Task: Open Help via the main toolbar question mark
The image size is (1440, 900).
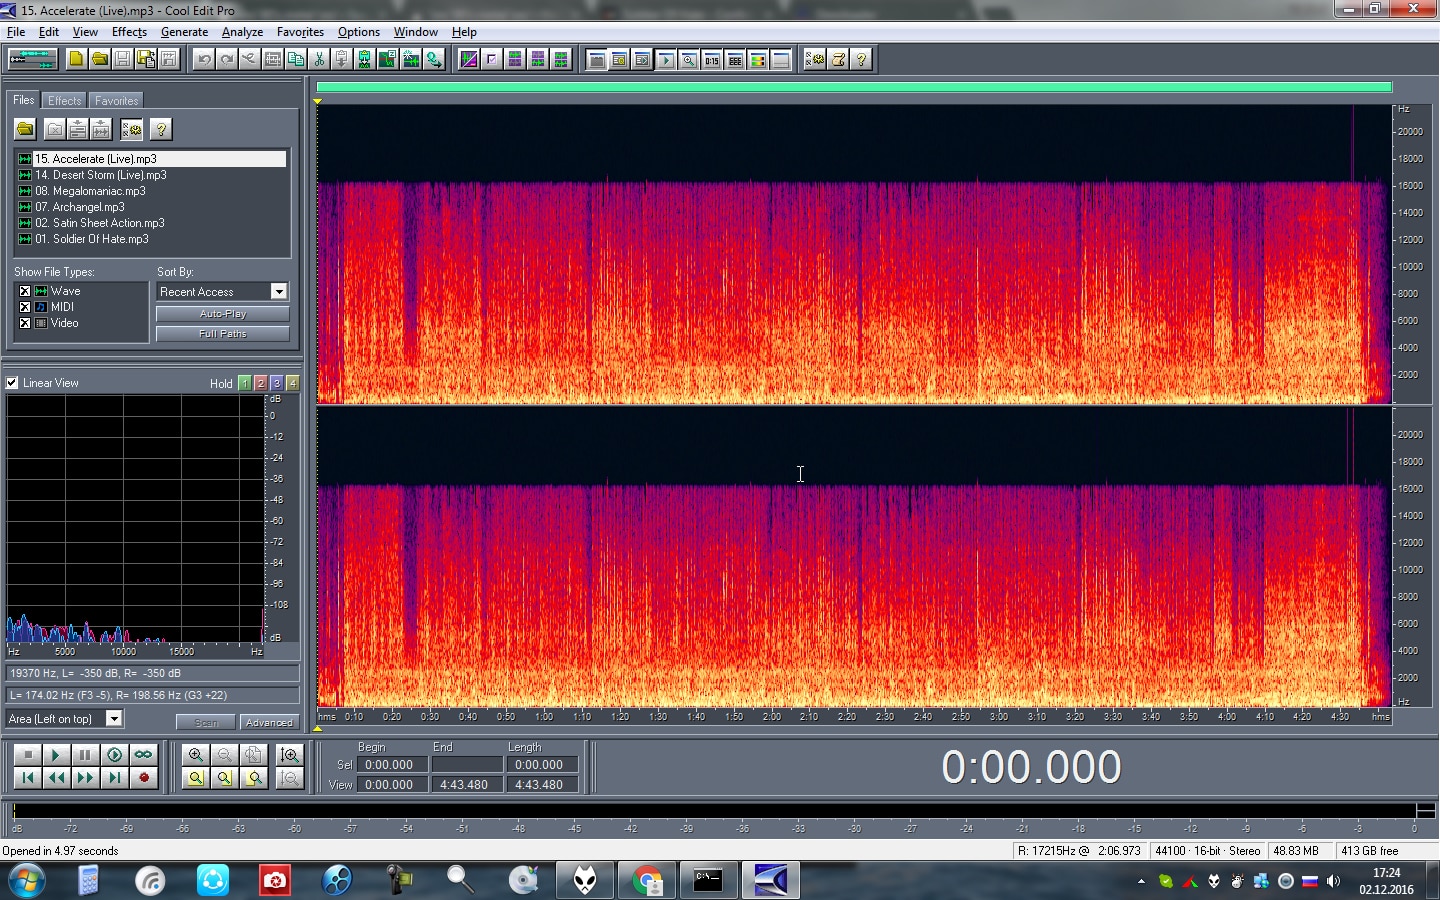Action: (x=861, y=59)
